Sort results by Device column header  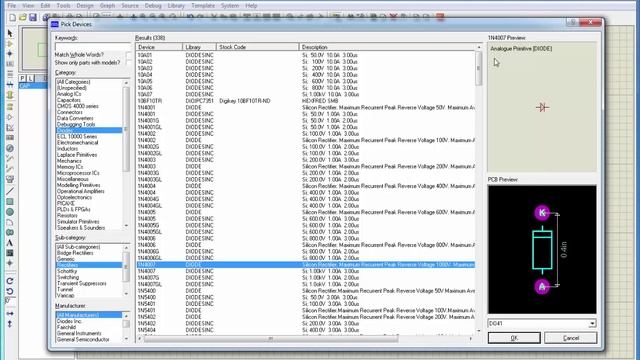[159, 47]
